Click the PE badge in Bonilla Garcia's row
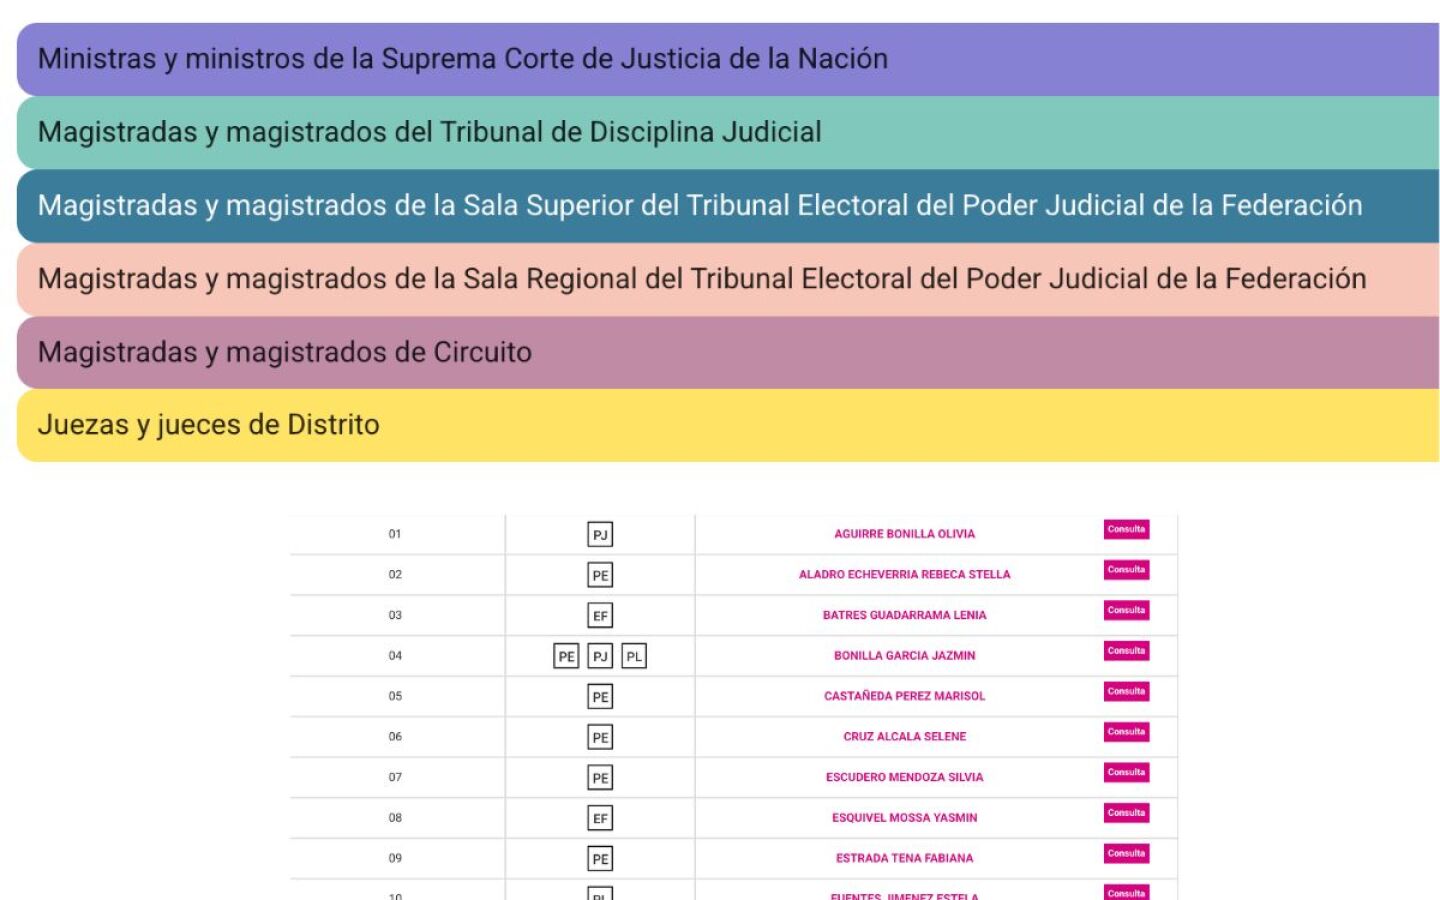Viewport: 1440px width, 900px height. pos(566,657)
